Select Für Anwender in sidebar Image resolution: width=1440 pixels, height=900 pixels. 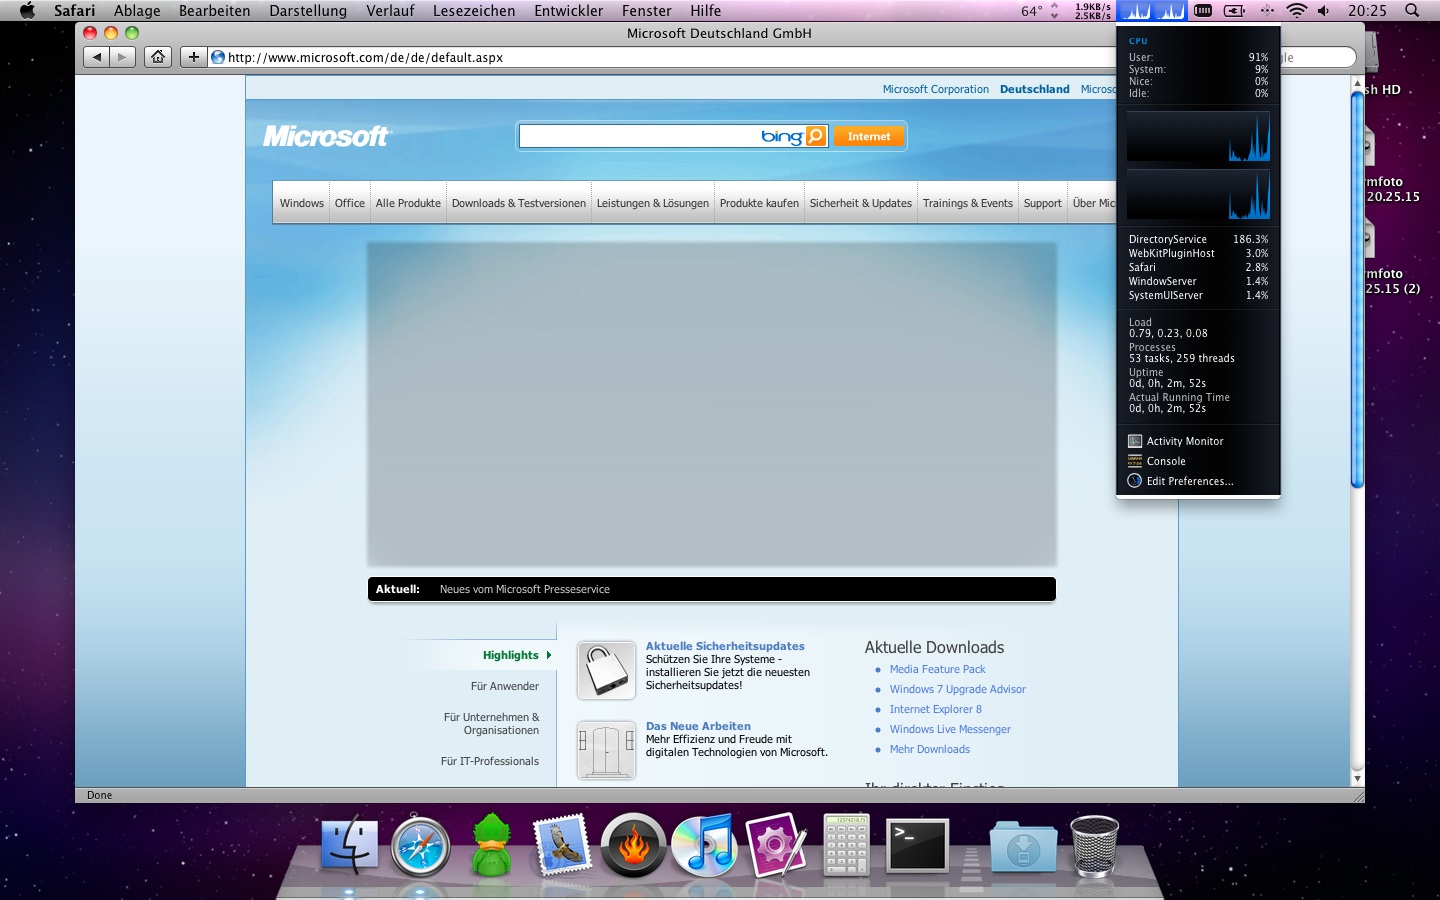click(x=505, y=686)
